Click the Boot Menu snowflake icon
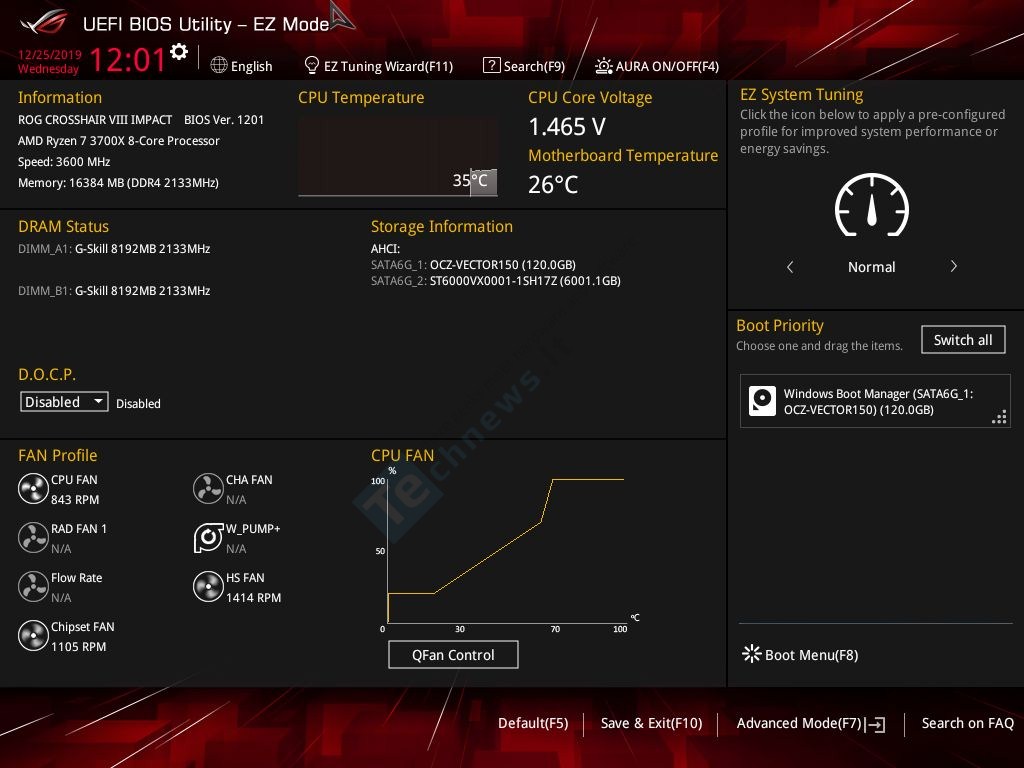 click(x=752, y=654)
